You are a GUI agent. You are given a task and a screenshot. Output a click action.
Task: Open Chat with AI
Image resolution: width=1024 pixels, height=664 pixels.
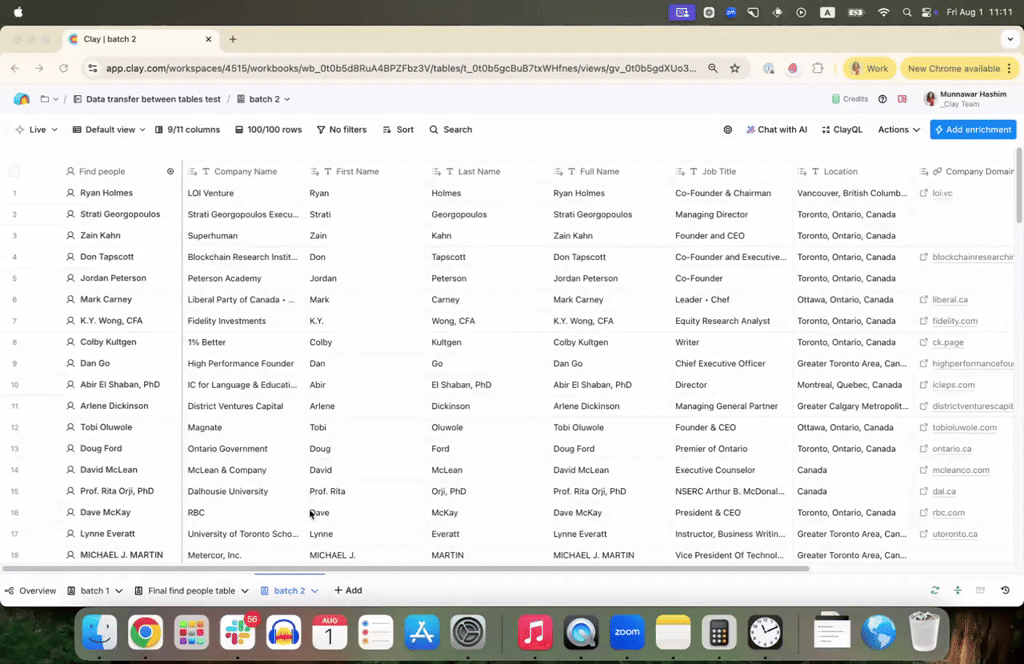pos(776,130)
